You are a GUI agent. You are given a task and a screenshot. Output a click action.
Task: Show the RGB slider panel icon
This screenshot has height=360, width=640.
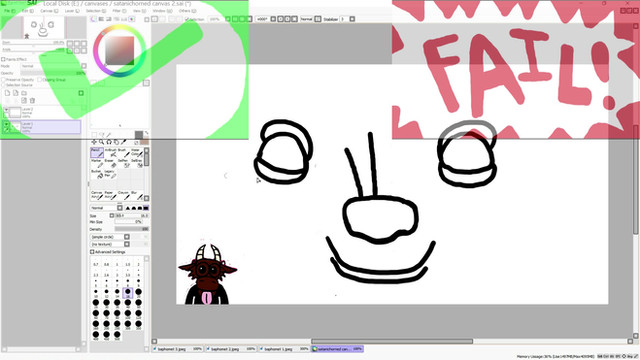click(x=101, y=19)
